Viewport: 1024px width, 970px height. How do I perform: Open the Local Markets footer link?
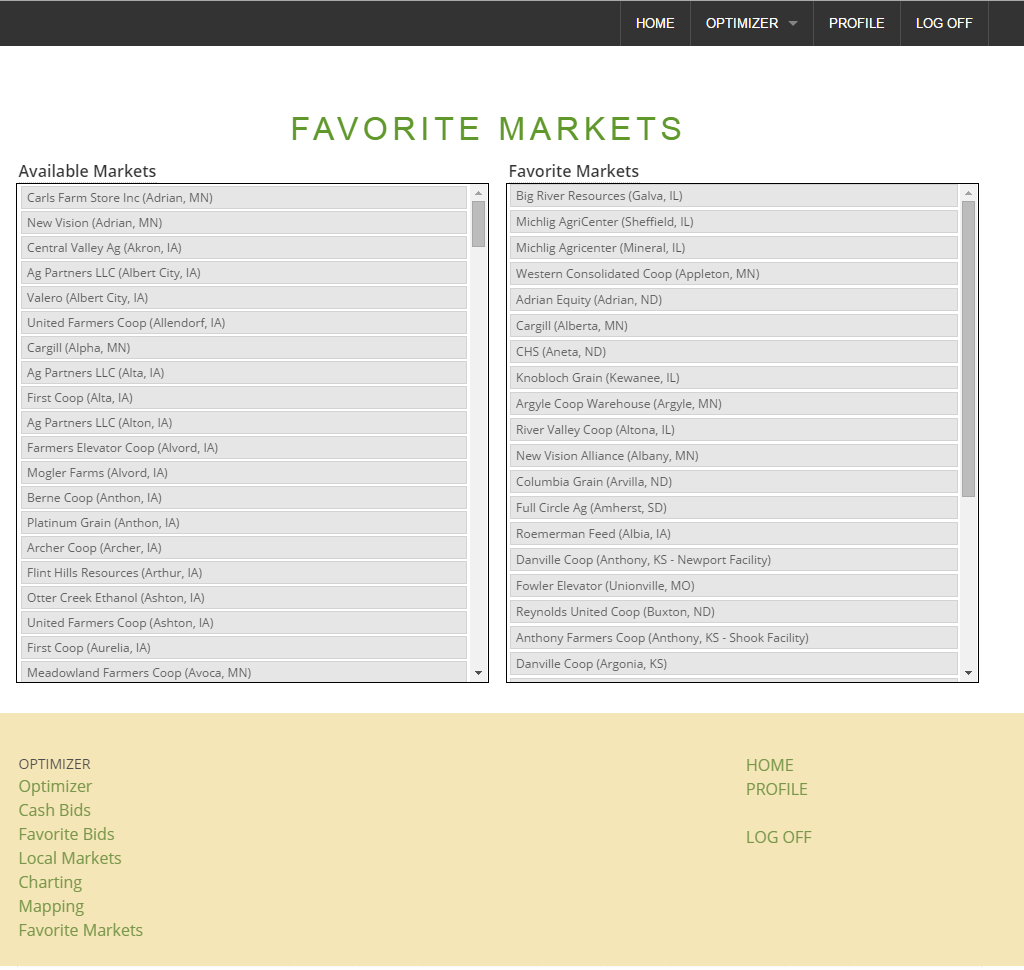(x=70, y=858)
